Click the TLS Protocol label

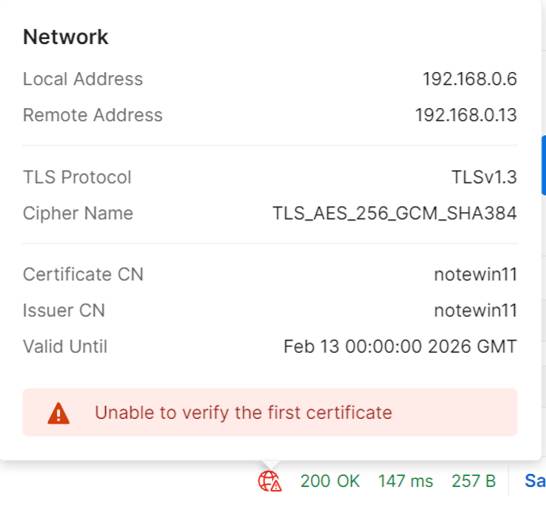click(77, 177)
